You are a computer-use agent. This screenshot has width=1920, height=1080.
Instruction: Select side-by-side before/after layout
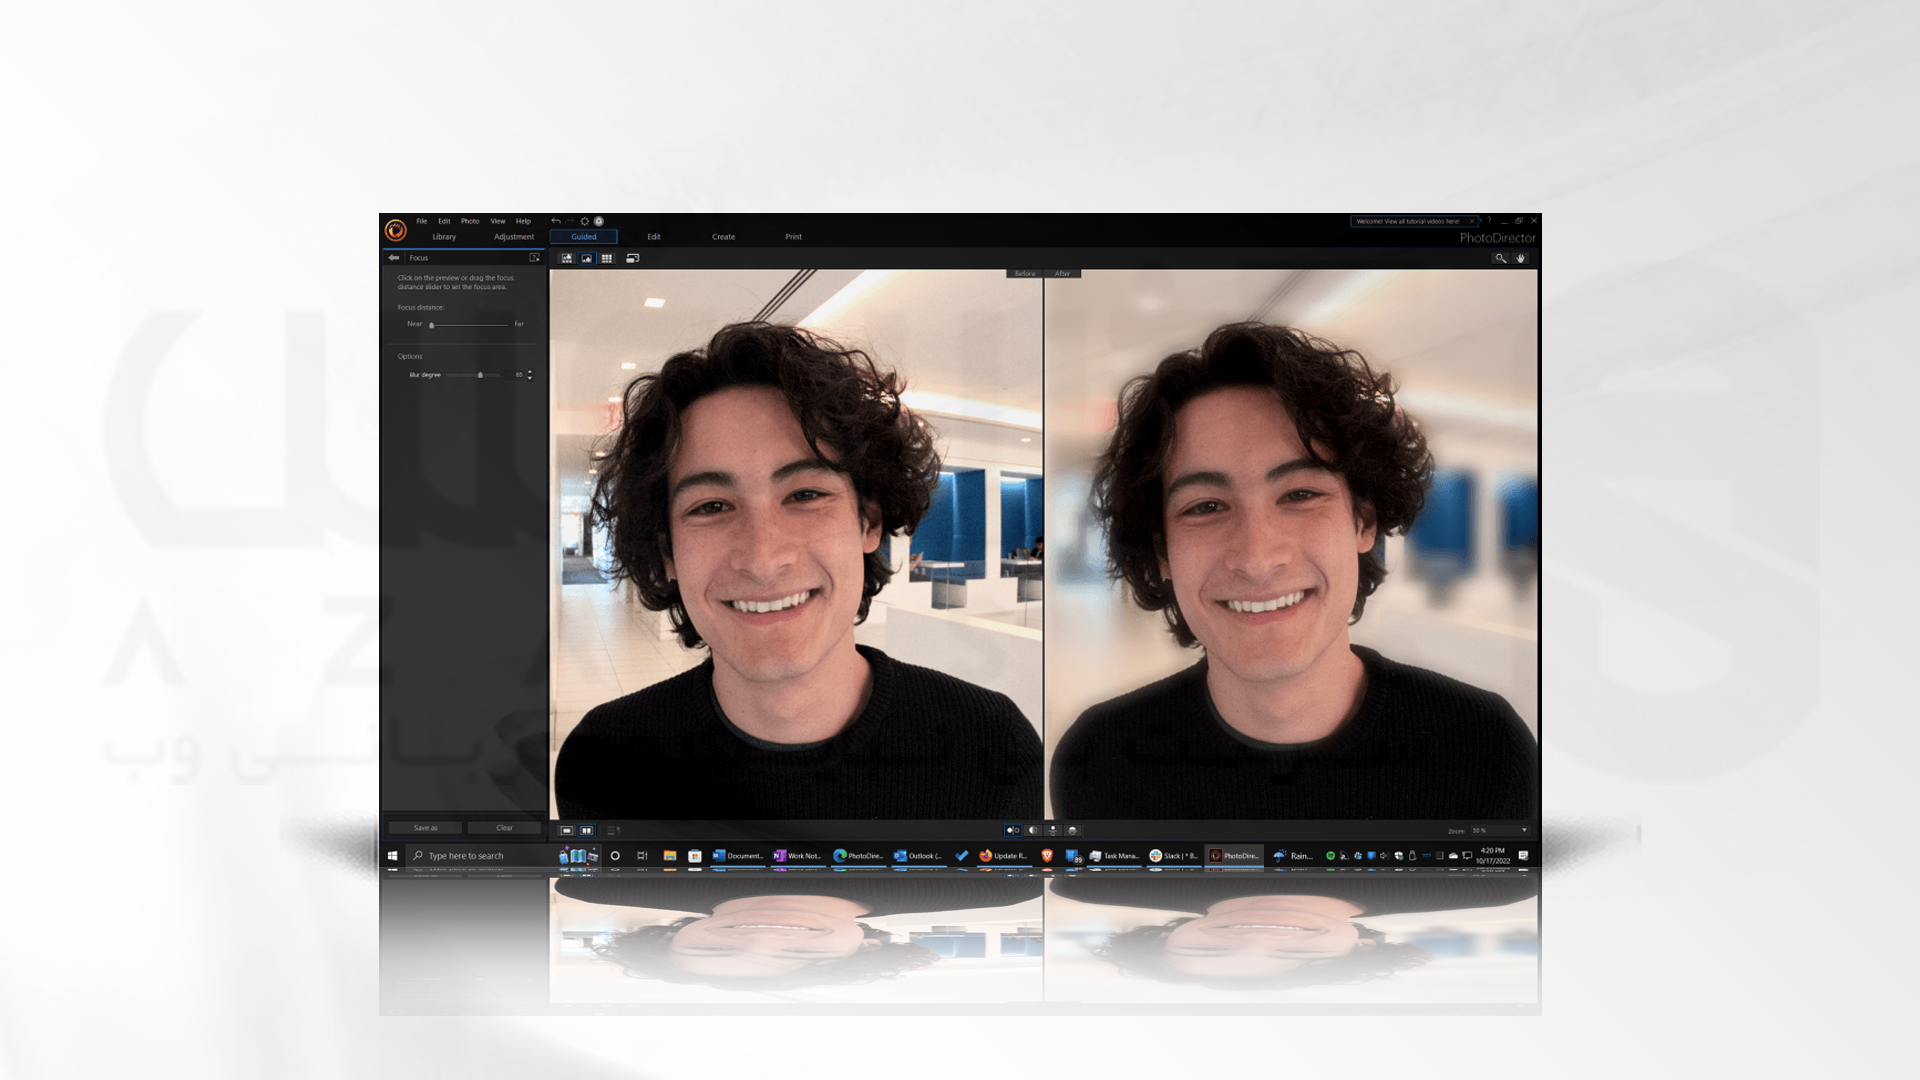pyautogui.click(x=1013, y=830)
